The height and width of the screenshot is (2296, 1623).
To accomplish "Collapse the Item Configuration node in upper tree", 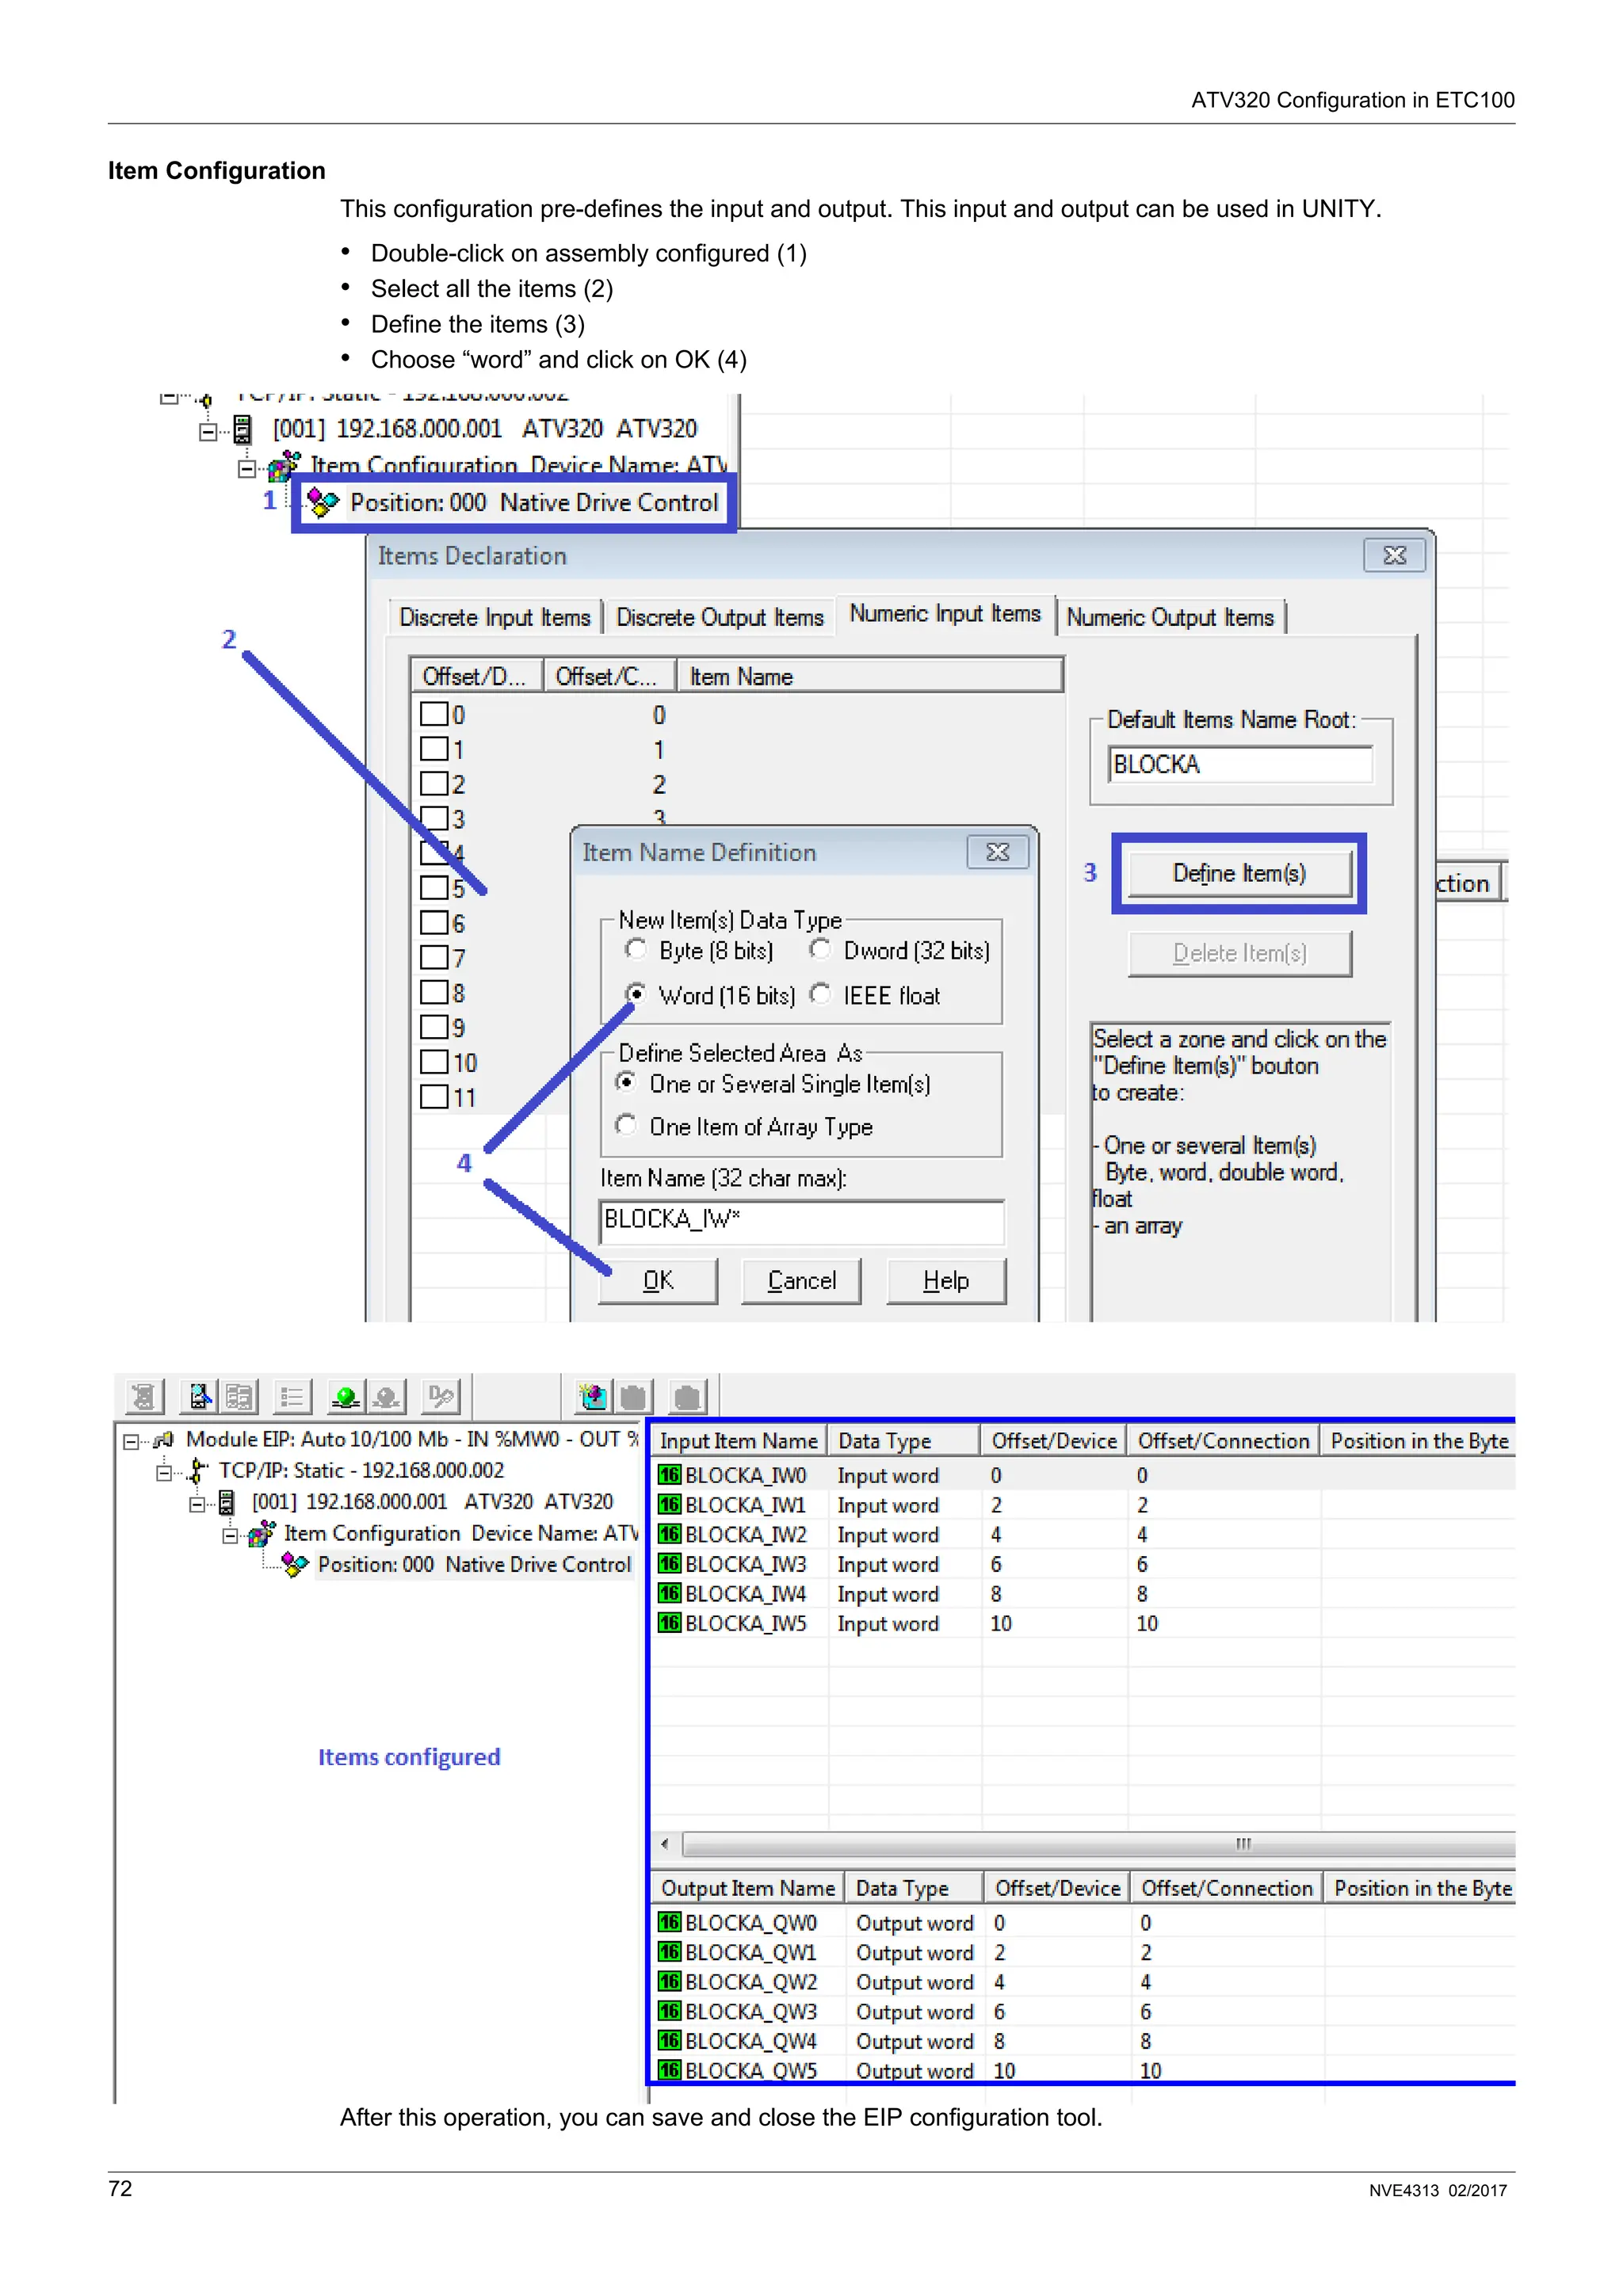I will (x=247, y=468).
